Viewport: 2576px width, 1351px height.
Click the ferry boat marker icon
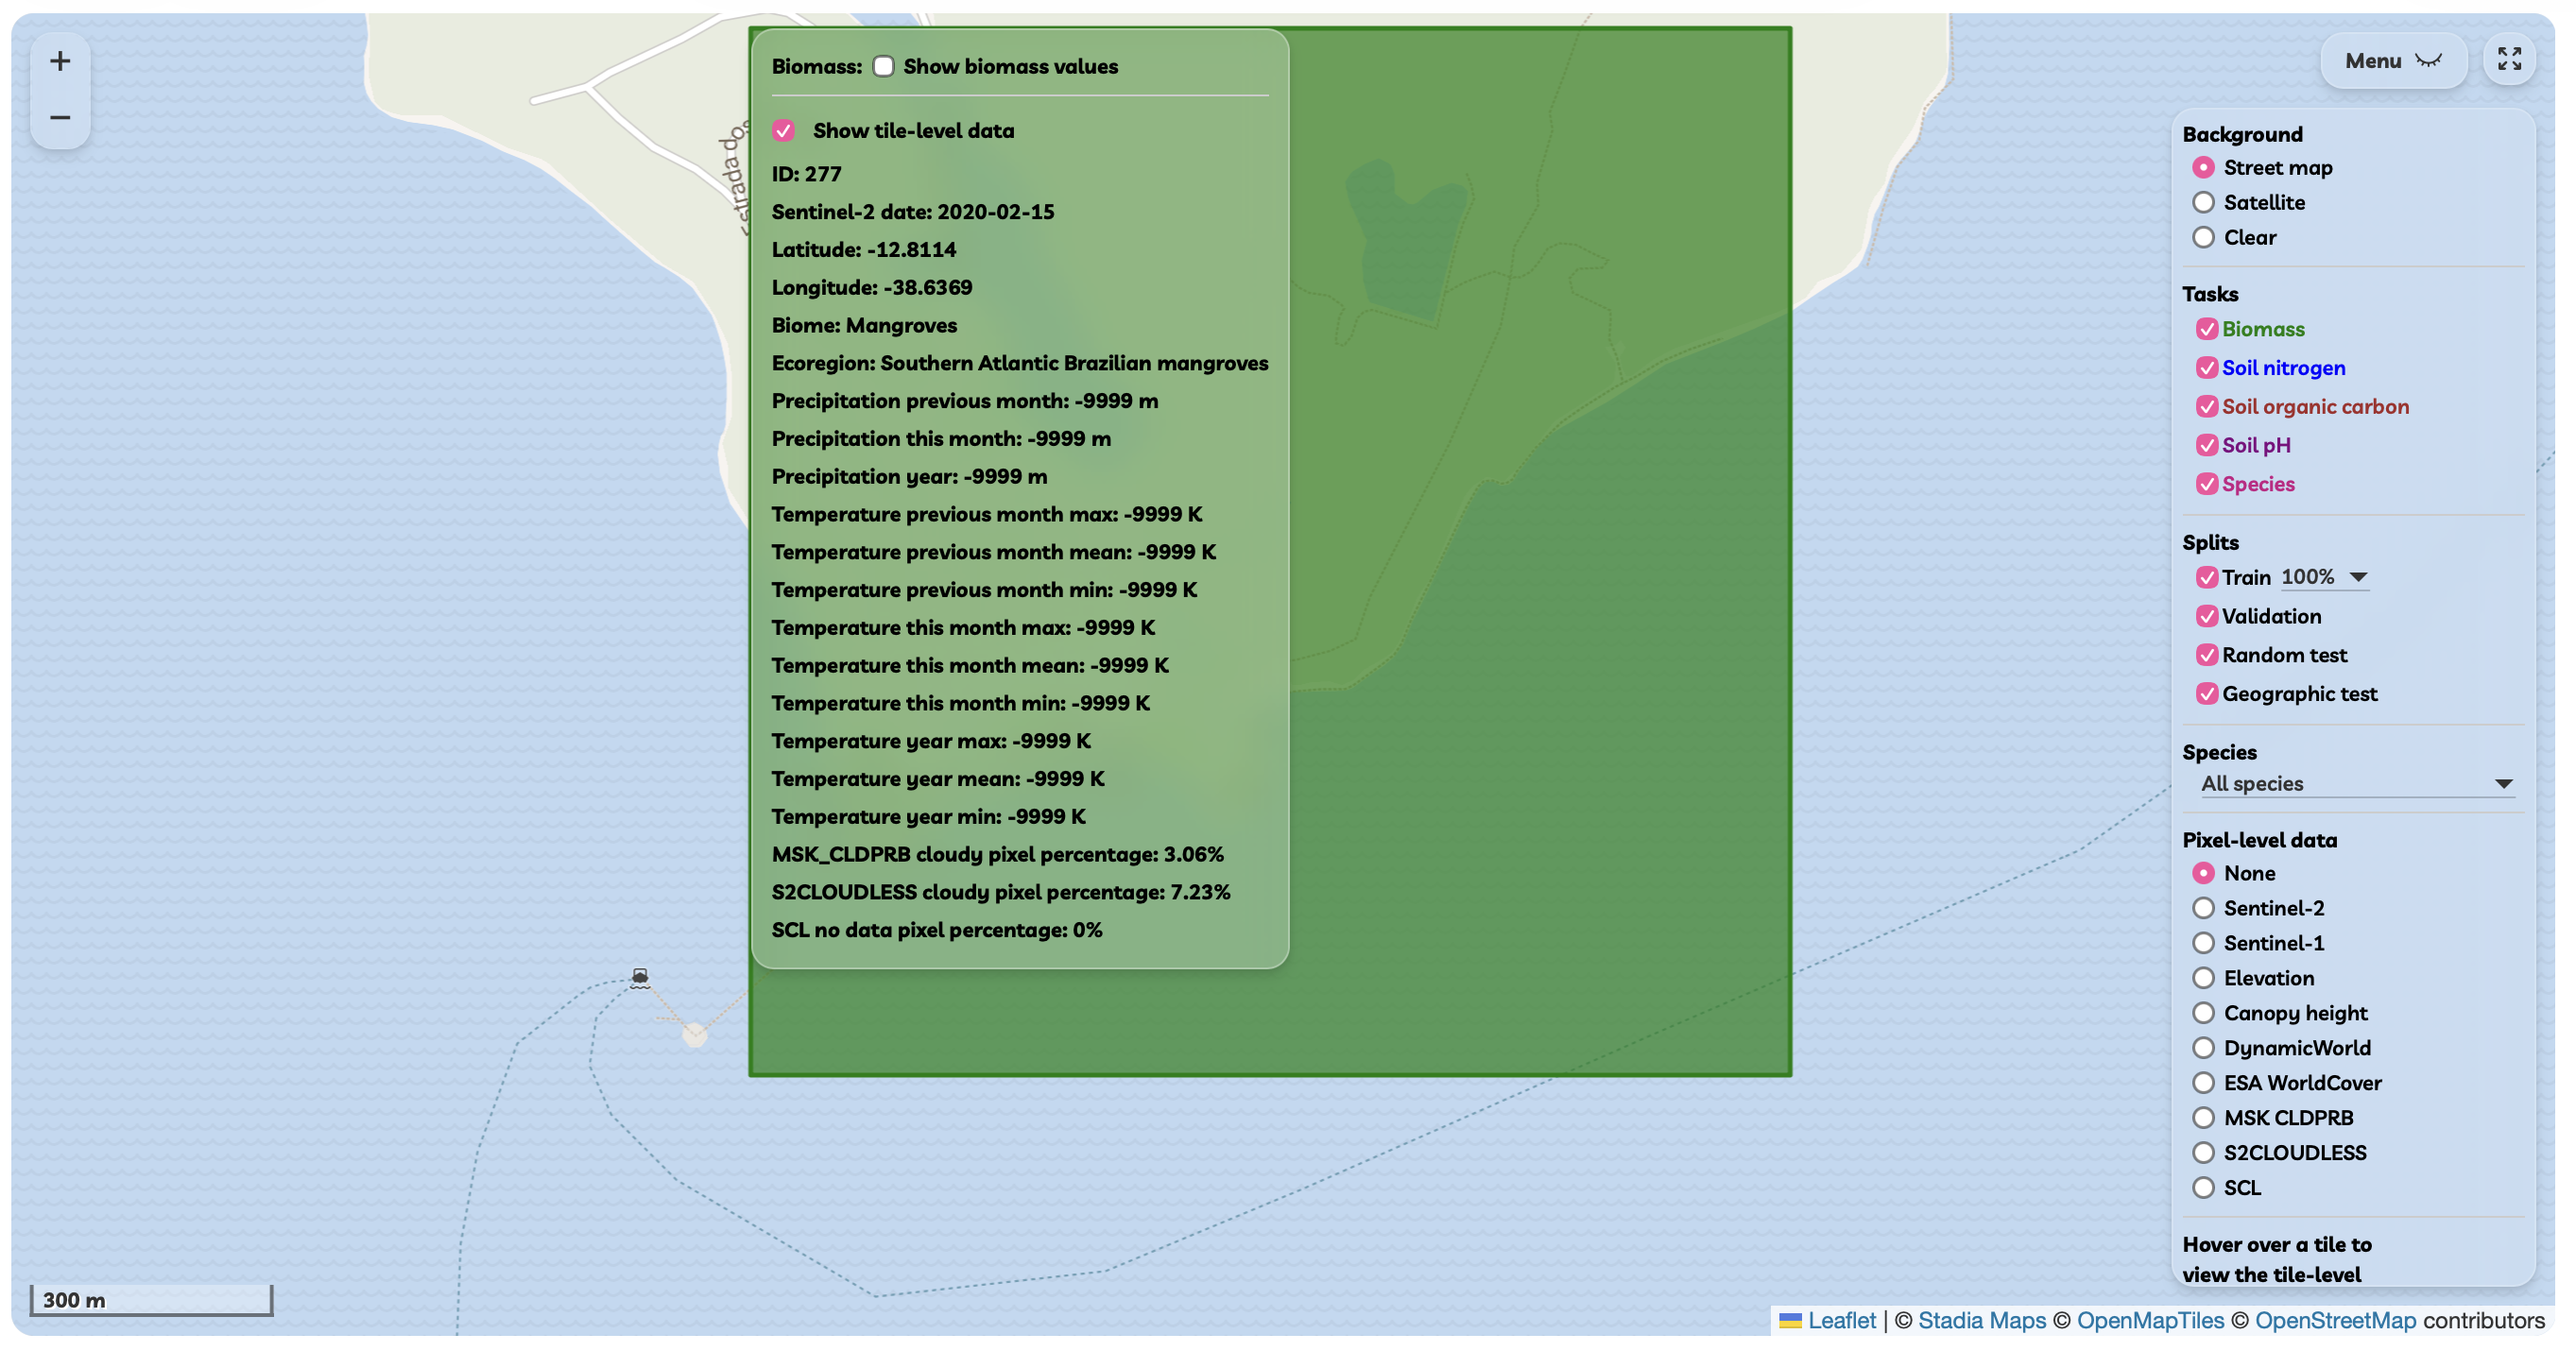click(x=640, y=977)
